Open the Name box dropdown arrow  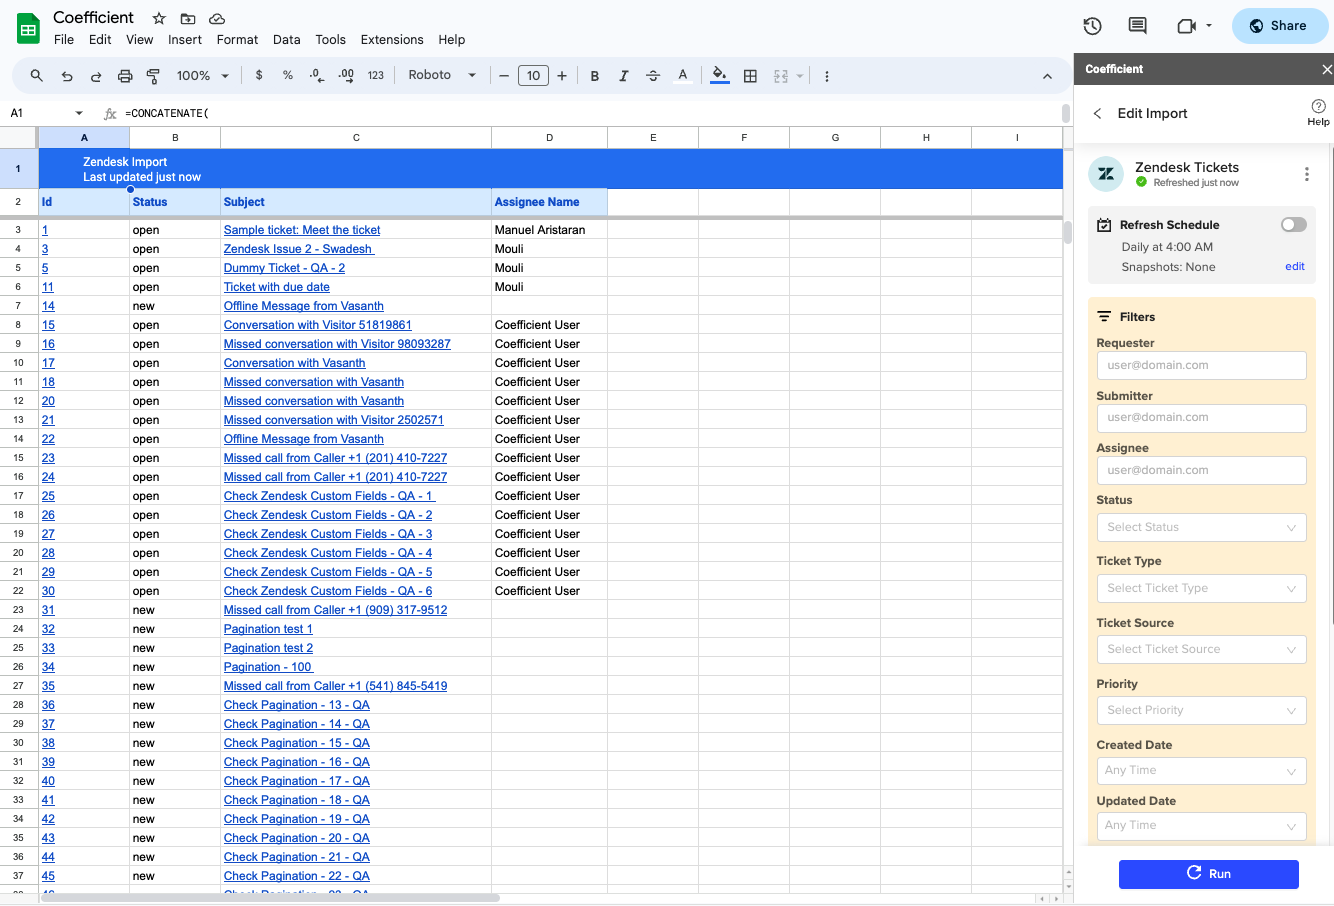[x=79, y=113]
